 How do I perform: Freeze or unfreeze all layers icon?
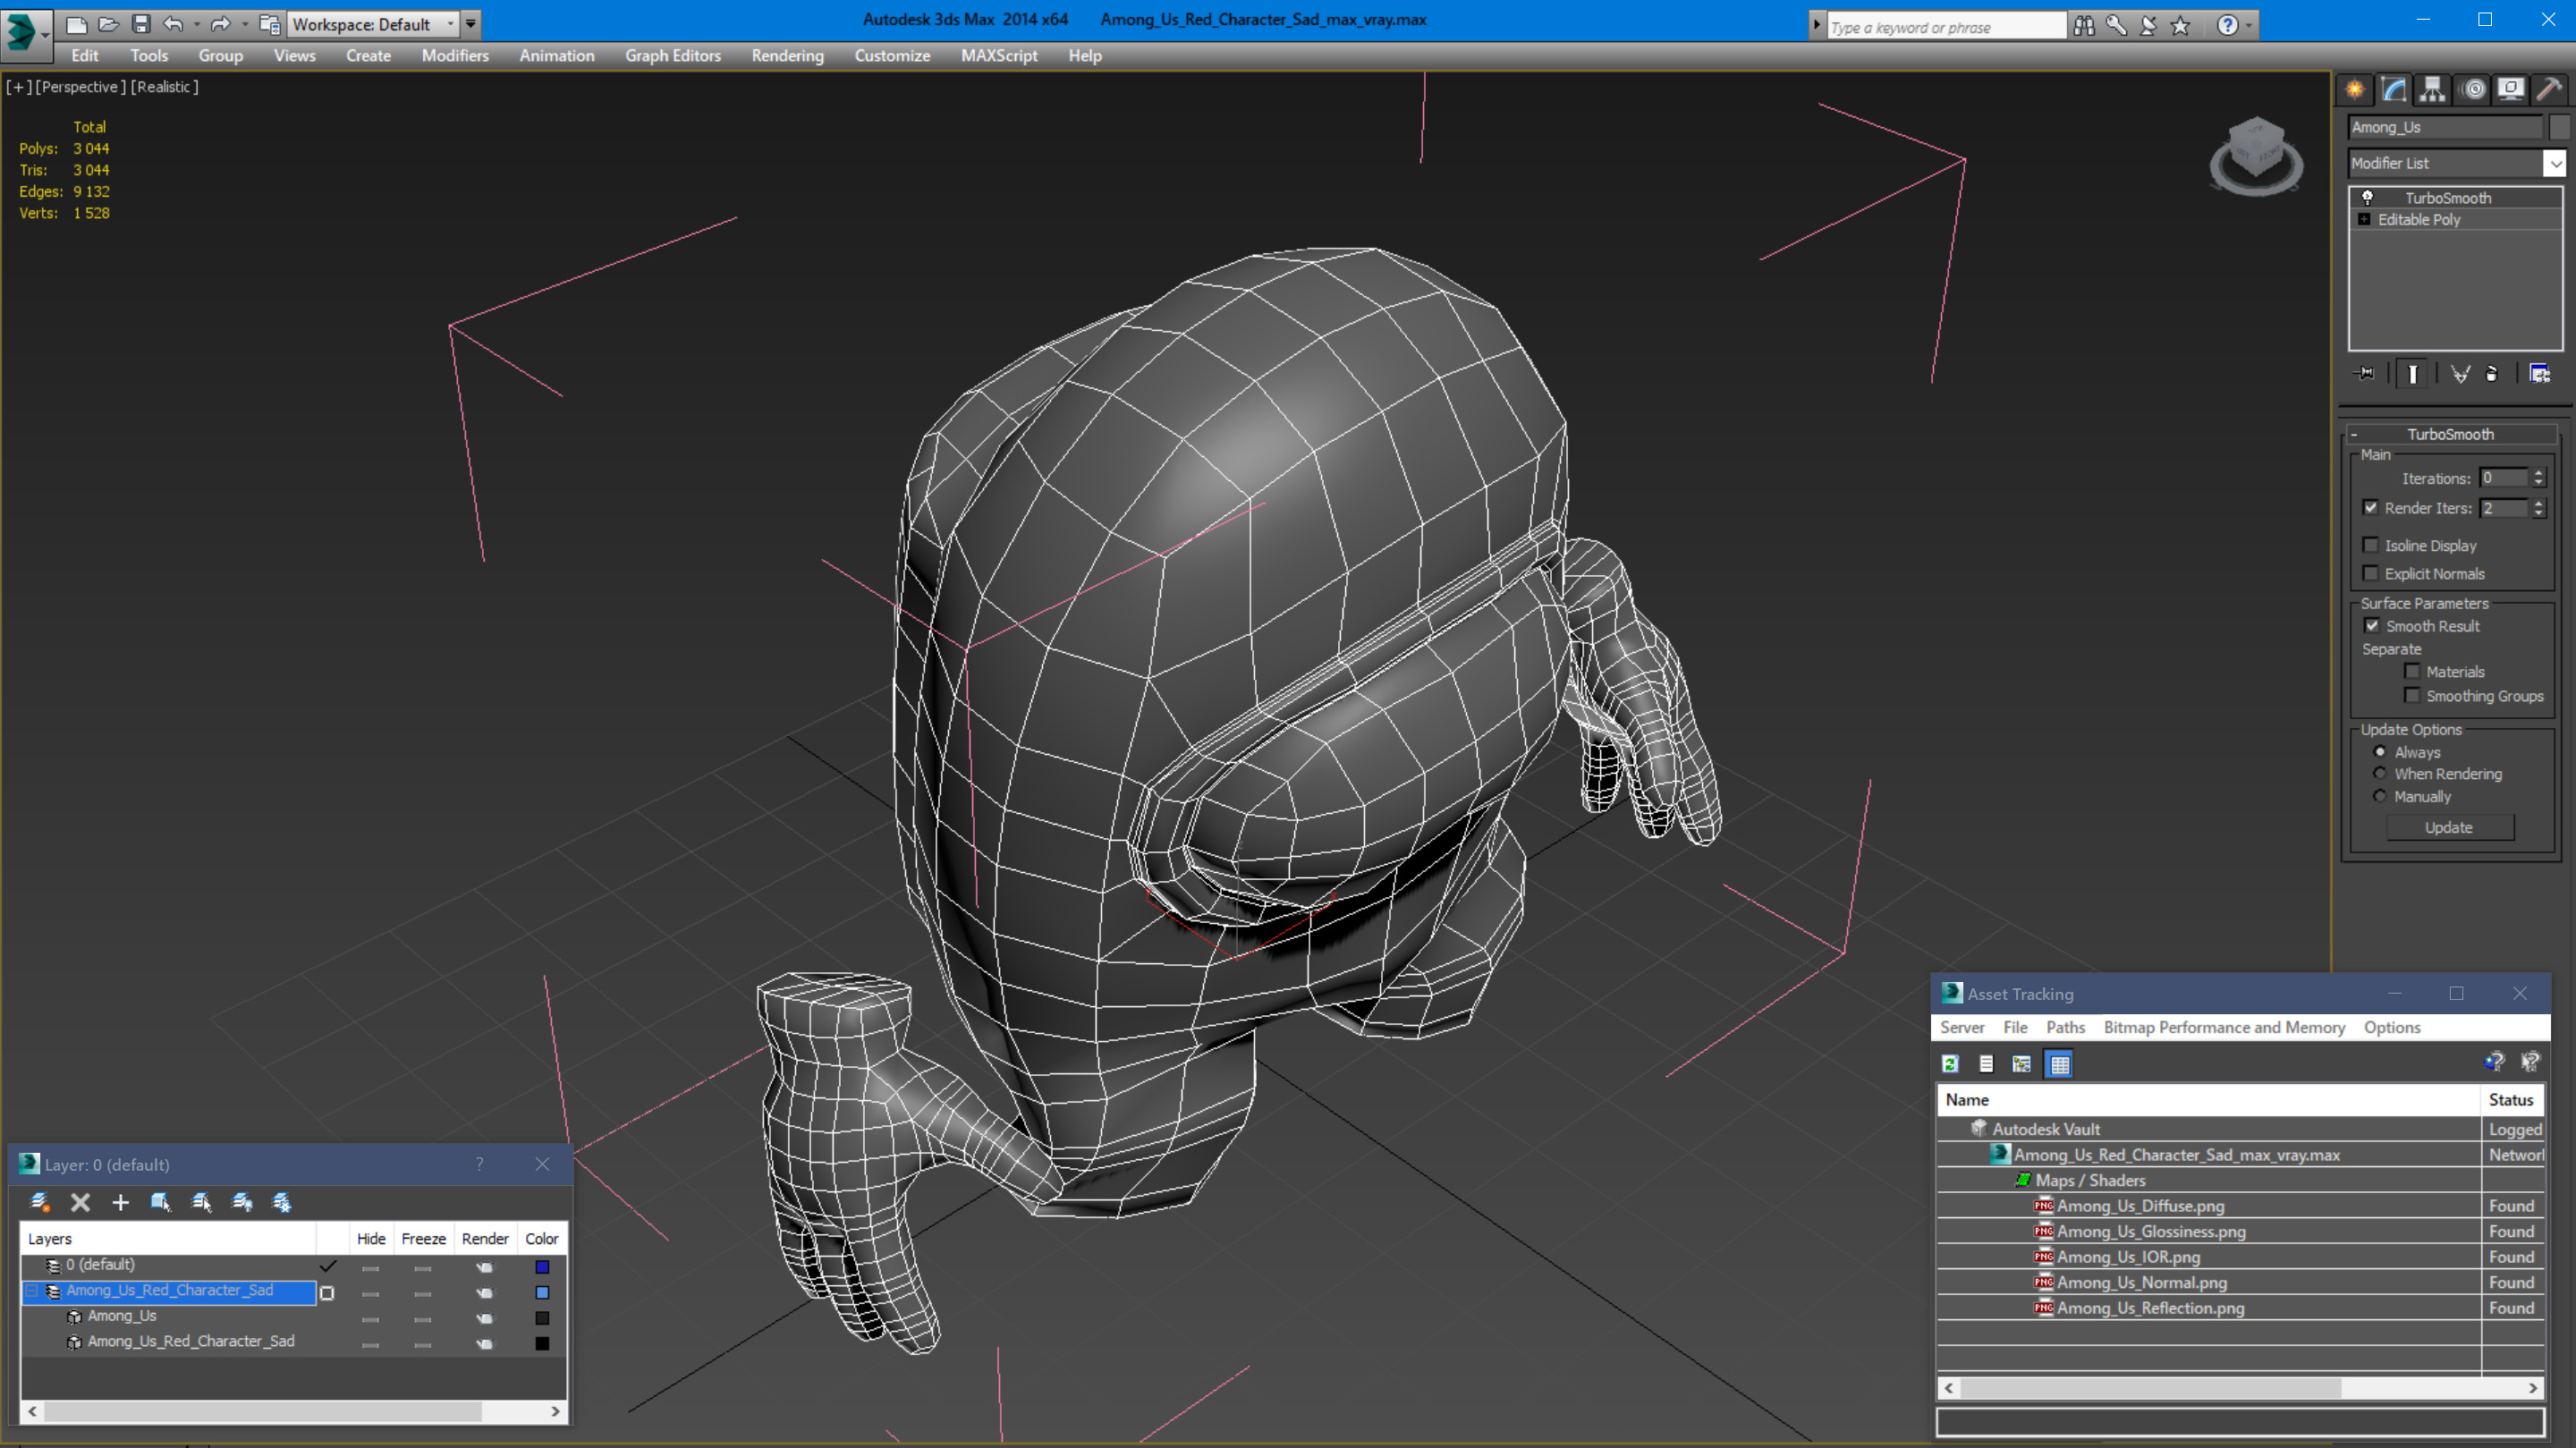pos(282,1202)
